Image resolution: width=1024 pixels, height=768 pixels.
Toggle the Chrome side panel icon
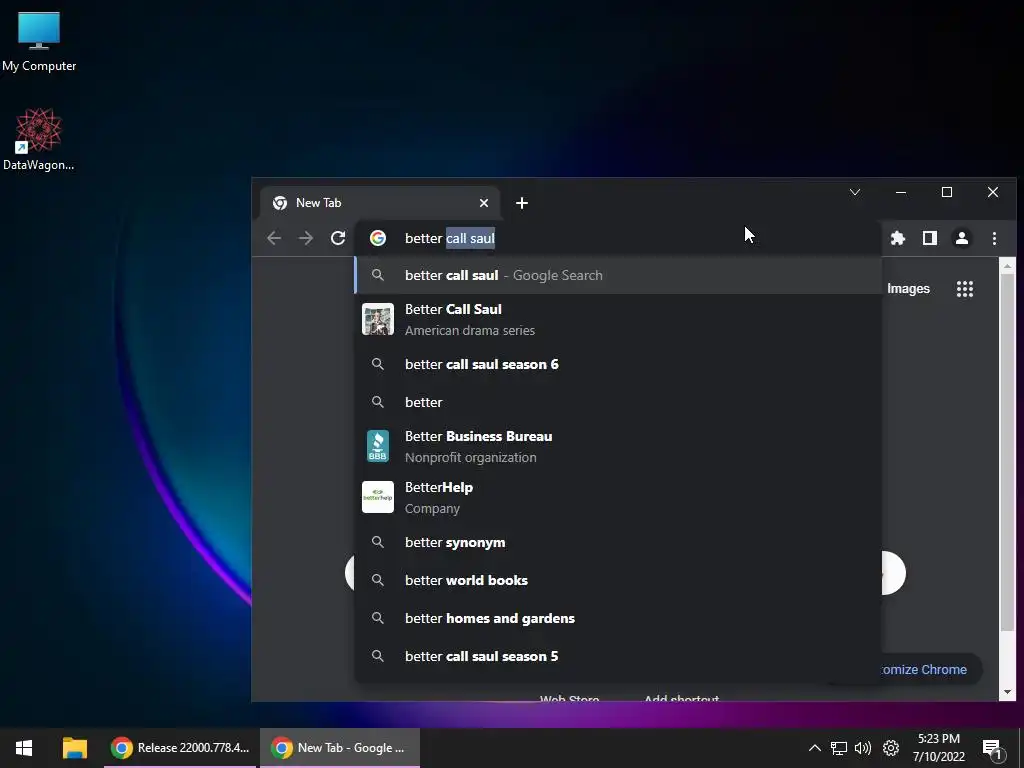tap(930, 238)
